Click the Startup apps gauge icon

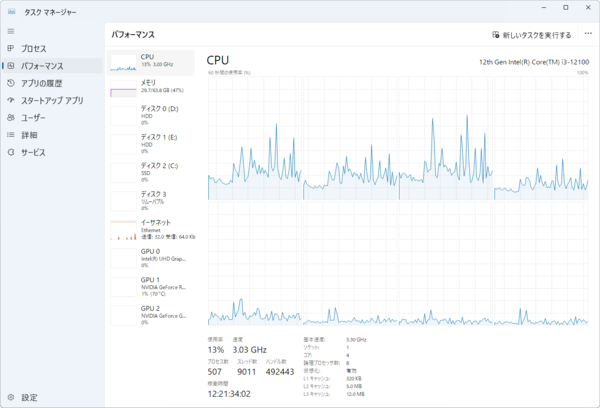pos(11,100)
